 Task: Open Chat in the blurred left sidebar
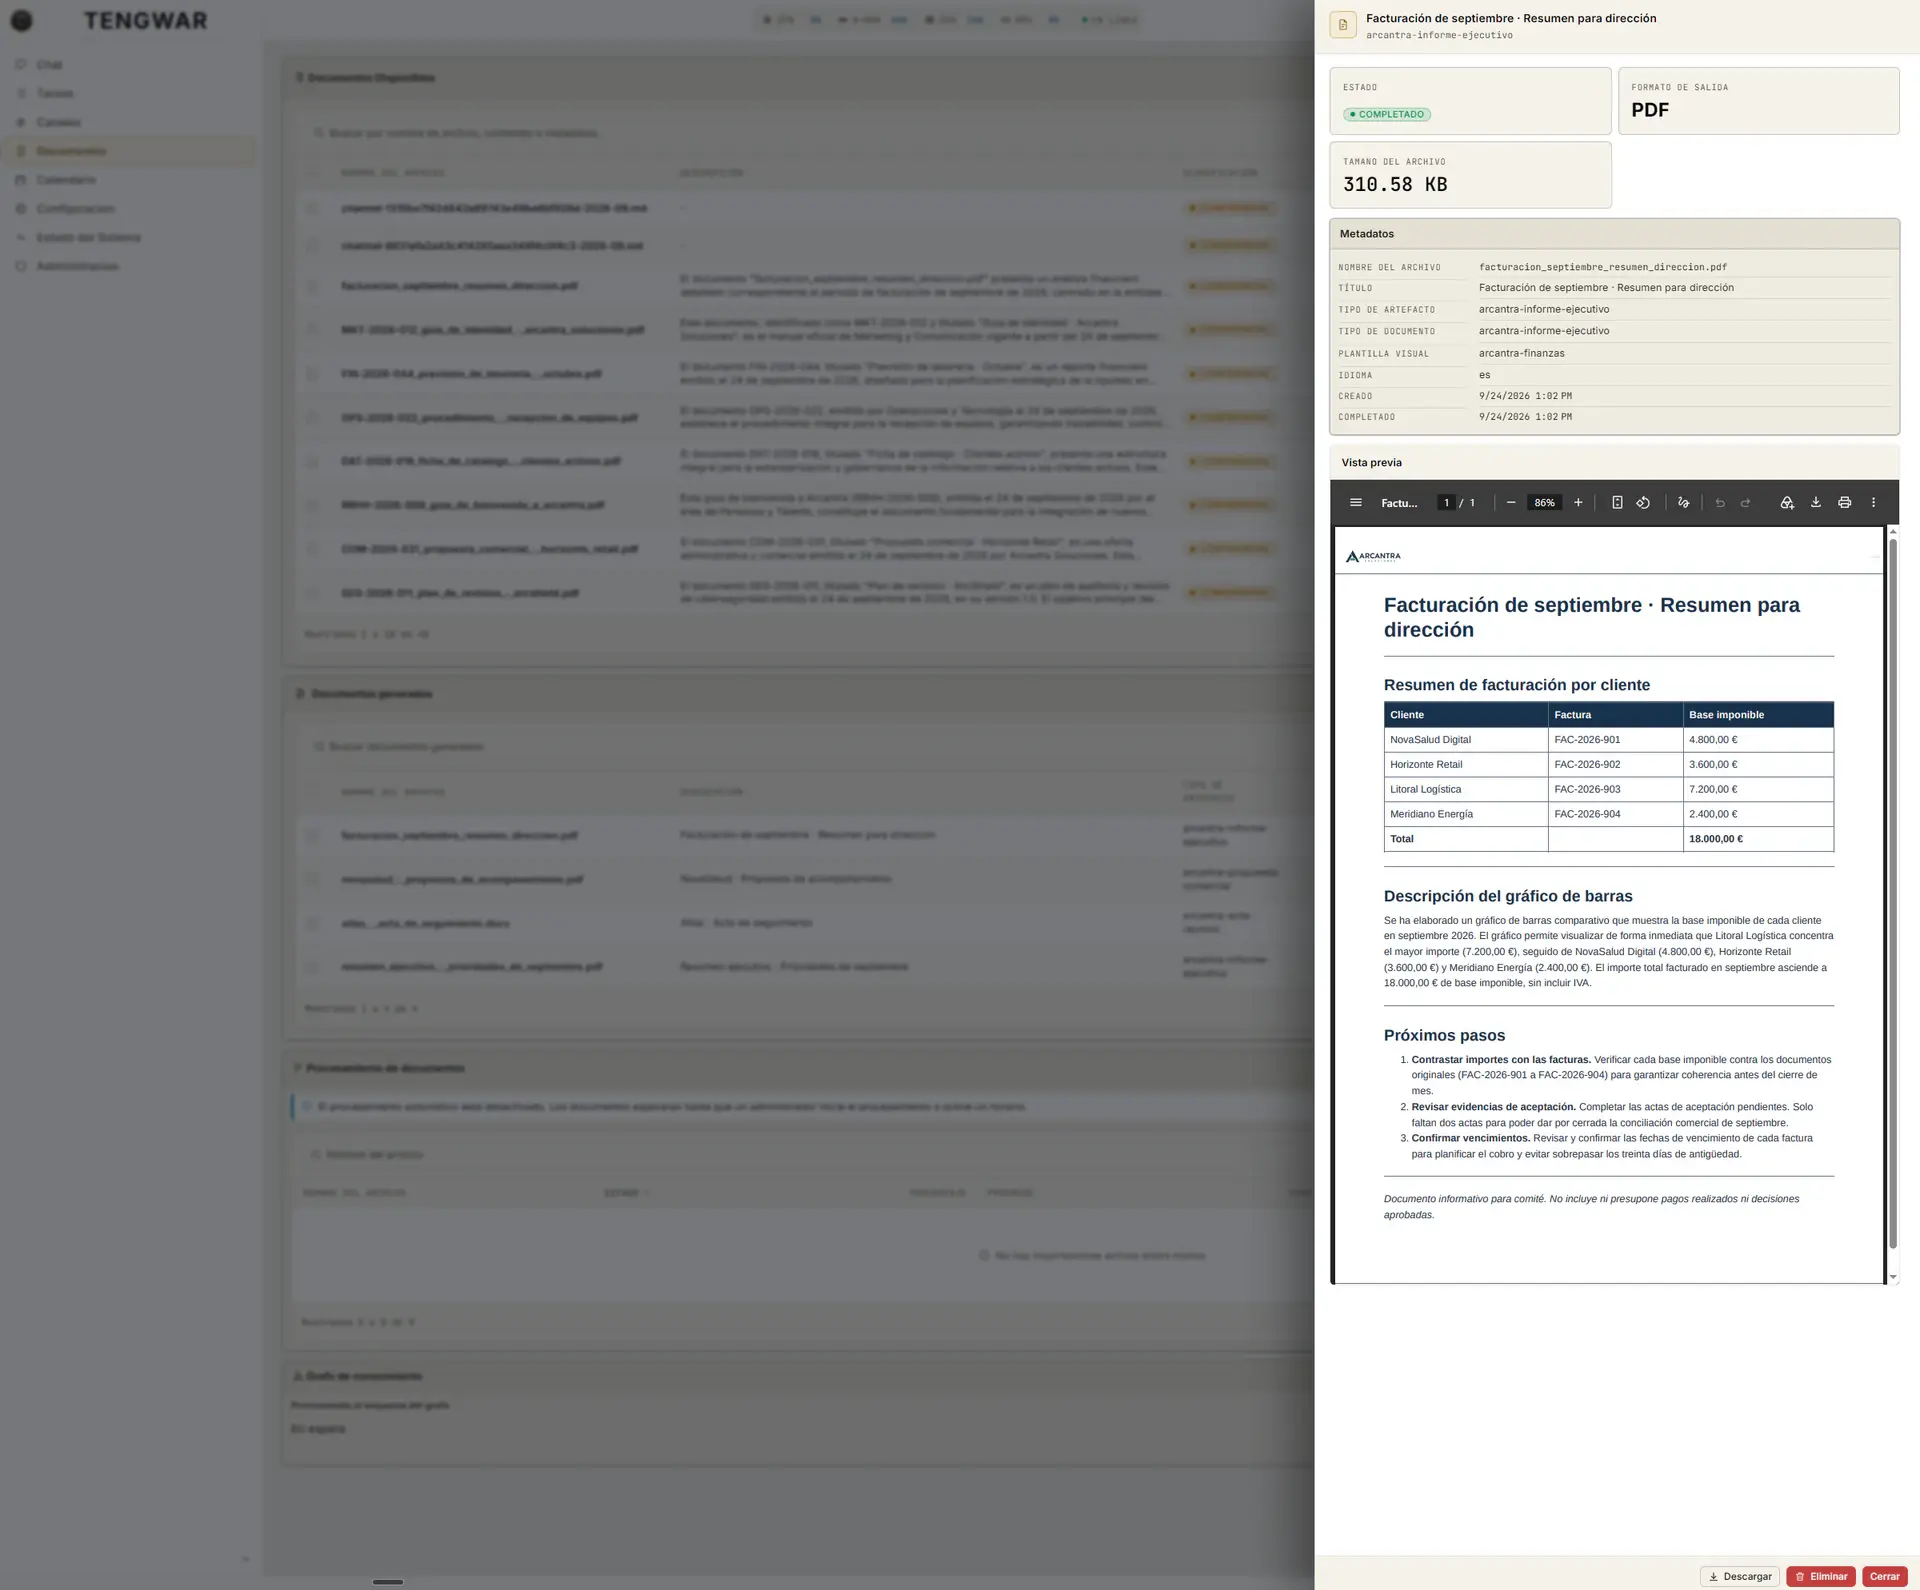[x=49, y=65]
